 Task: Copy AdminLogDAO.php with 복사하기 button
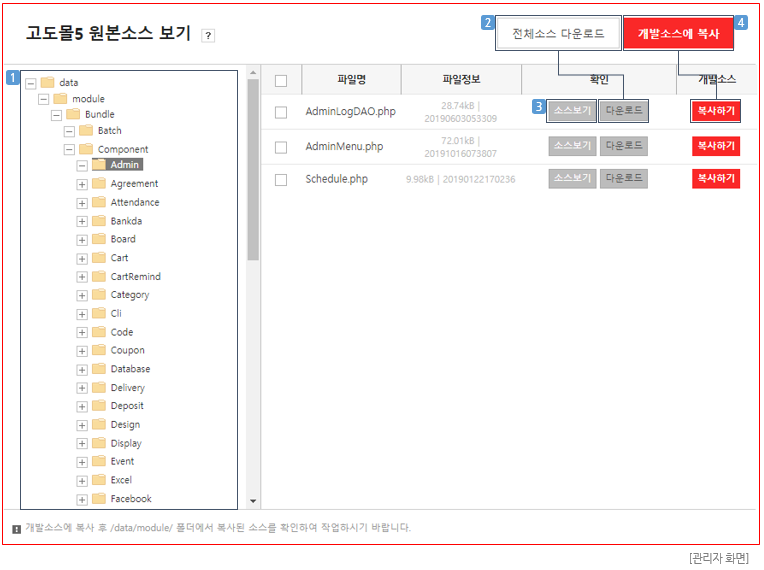[716, 111]
